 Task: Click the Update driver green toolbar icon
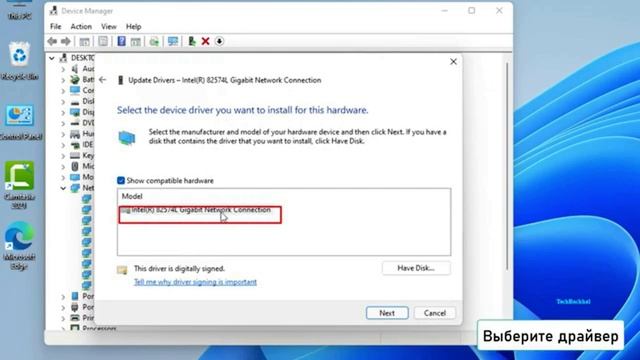pyautogui.click(x=191, y=41)
